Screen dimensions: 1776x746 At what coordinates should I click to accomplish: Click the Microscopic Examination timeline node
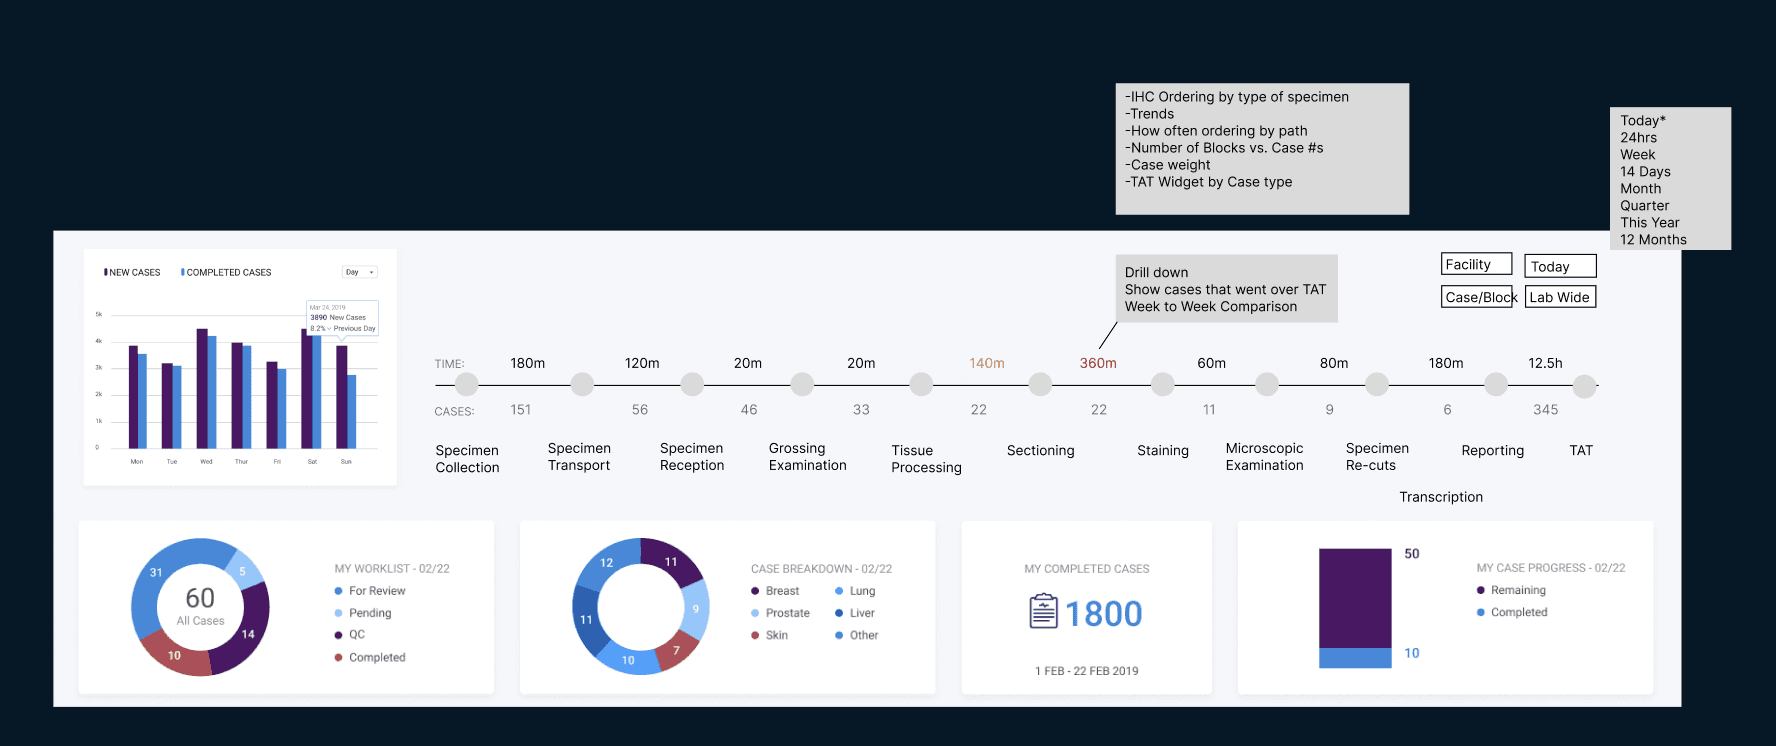click(1267, 384)
